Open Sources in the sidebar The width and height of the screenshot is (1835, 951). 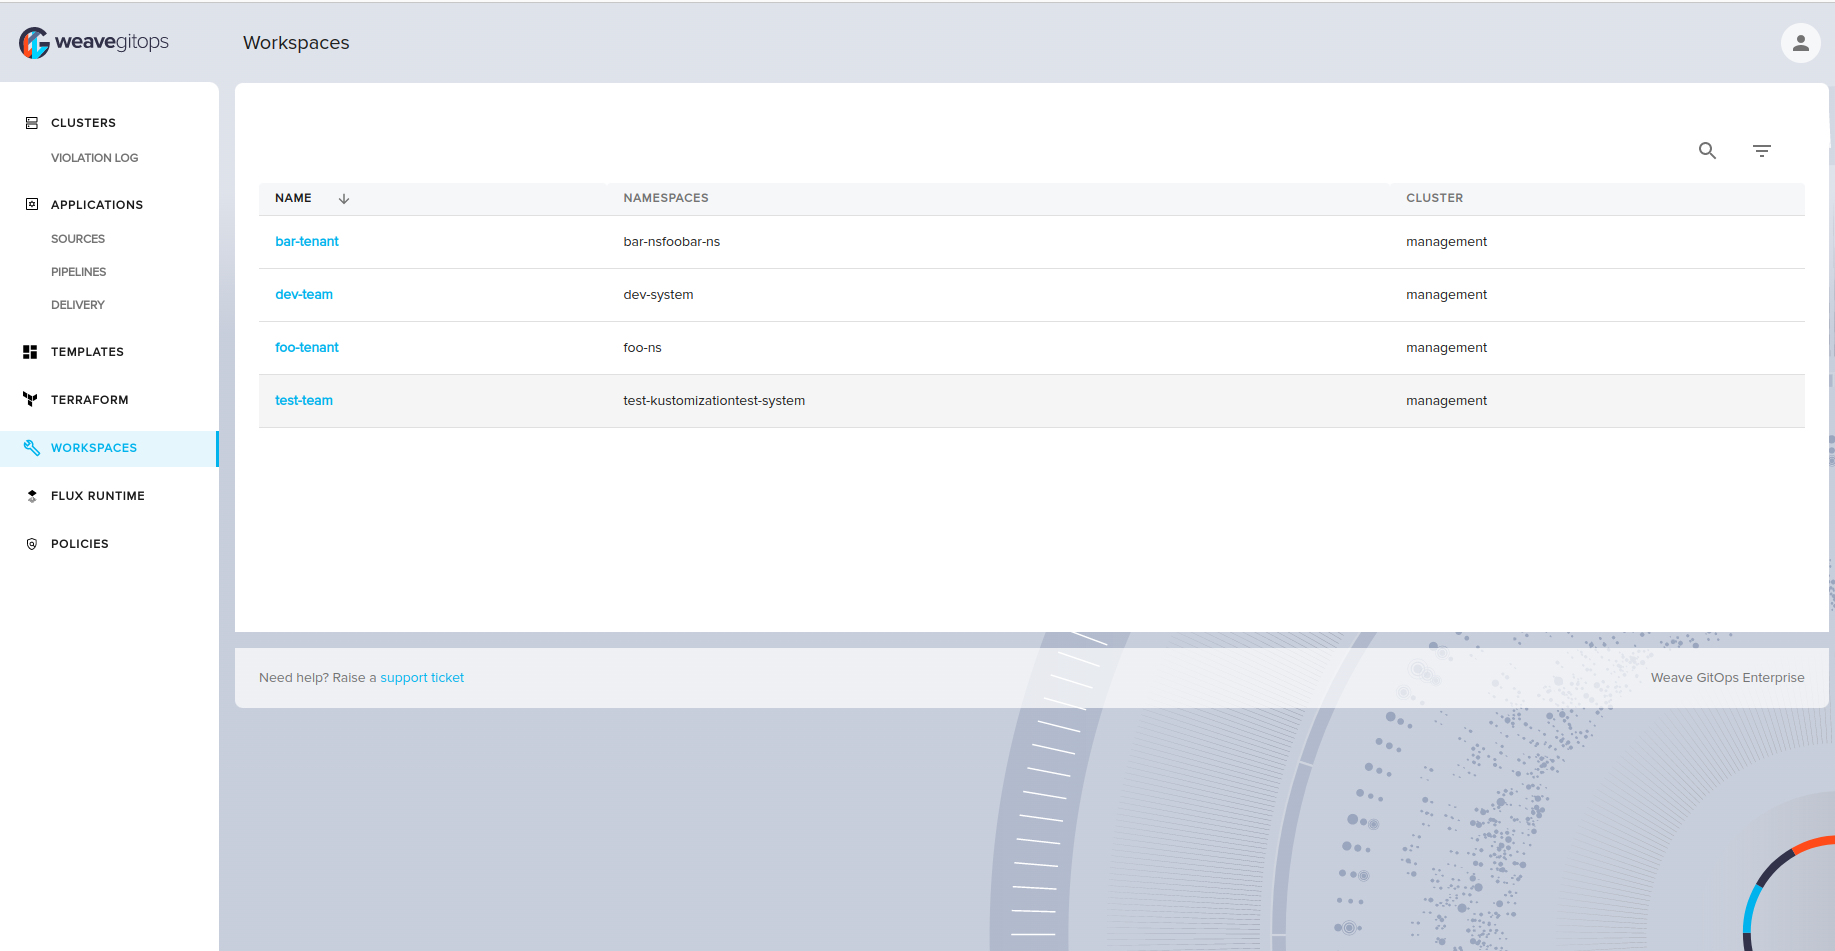(x=78, y=239)
